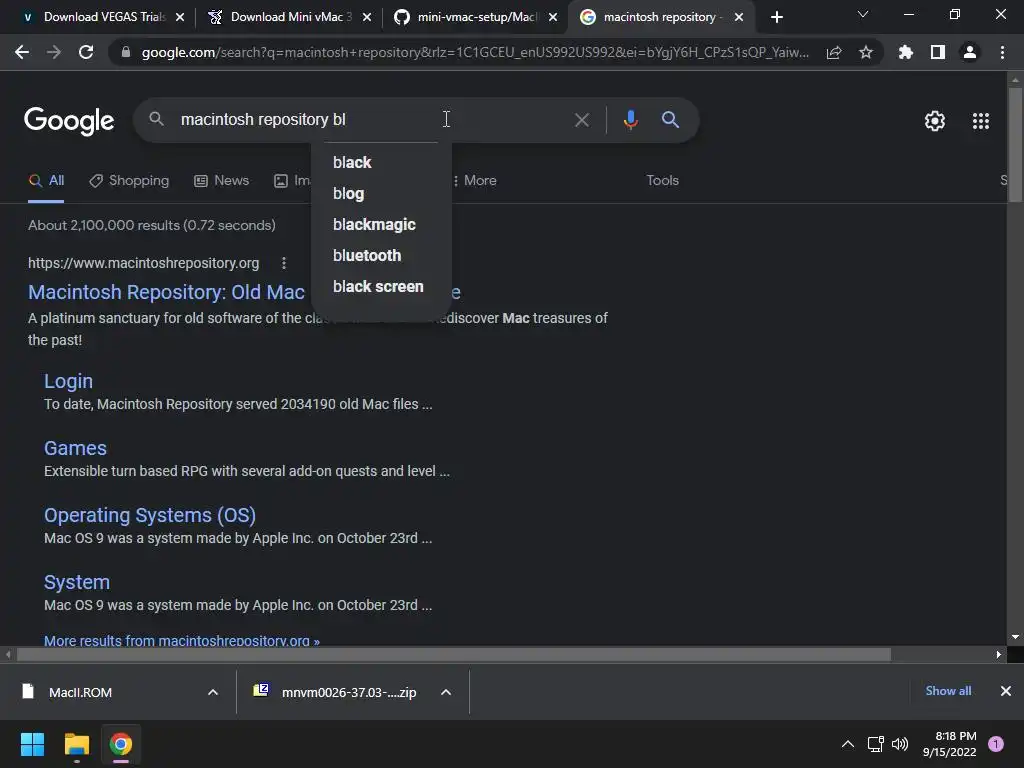Screen dimensions: 1024x768
Task: Close the Download Mini vMac tab
Action: click(367, 18)
